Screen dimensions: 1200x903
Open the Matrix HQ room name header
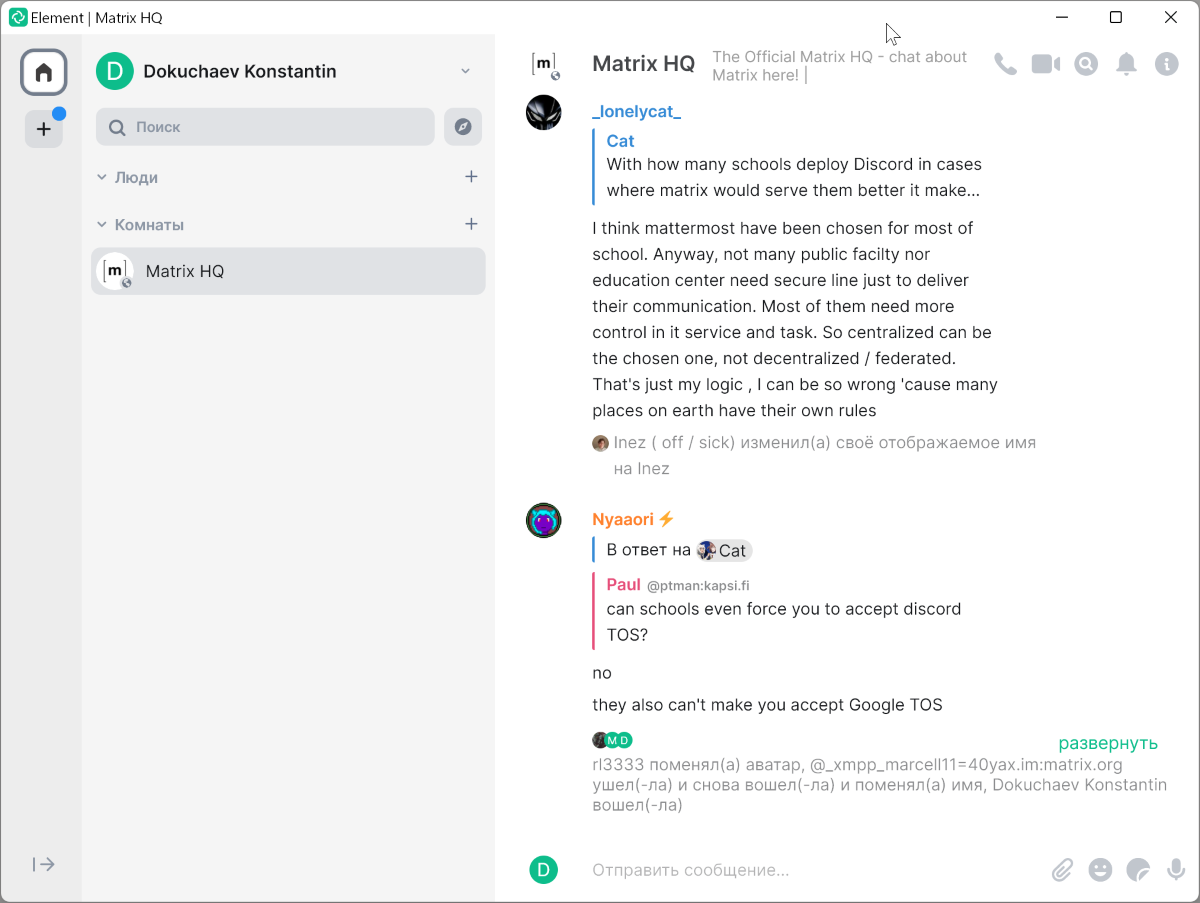(x=643, y=64)
